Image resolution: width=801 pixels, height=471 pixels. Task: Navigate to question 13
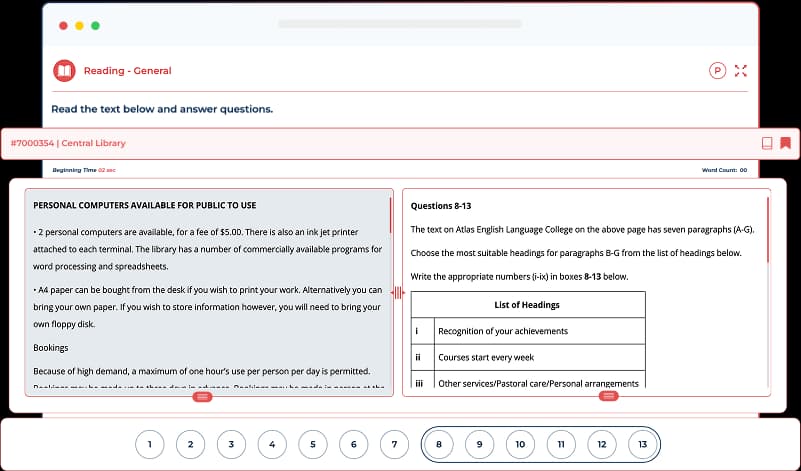pyautogui.click(x=643, y=444)
